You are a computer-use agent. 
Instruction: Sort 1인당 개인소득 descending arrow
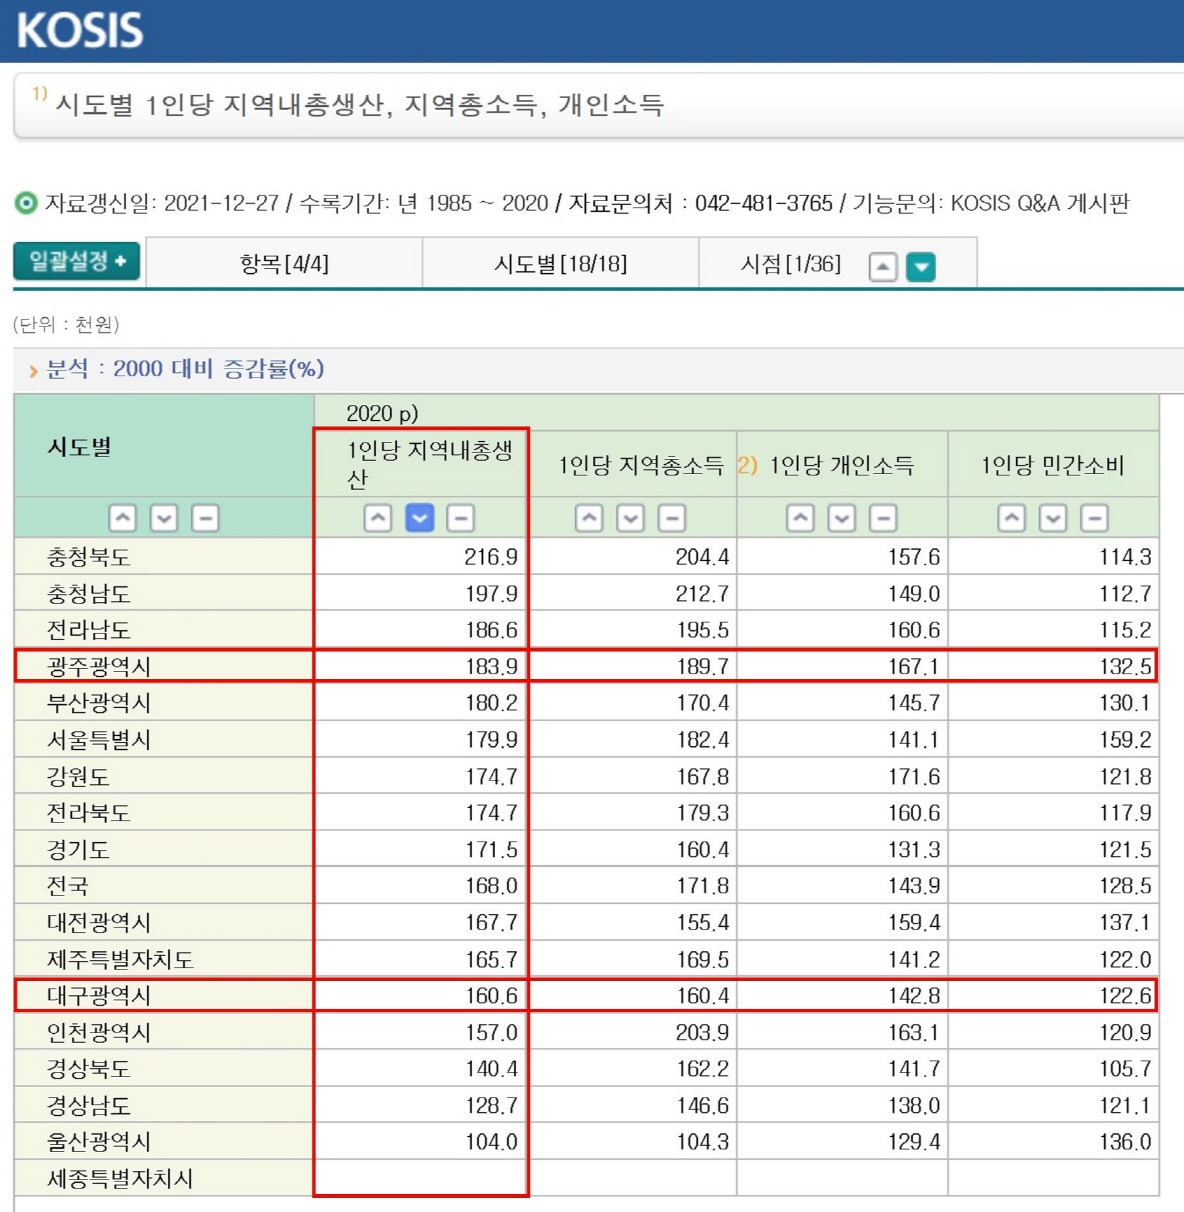tap(842, 518)
